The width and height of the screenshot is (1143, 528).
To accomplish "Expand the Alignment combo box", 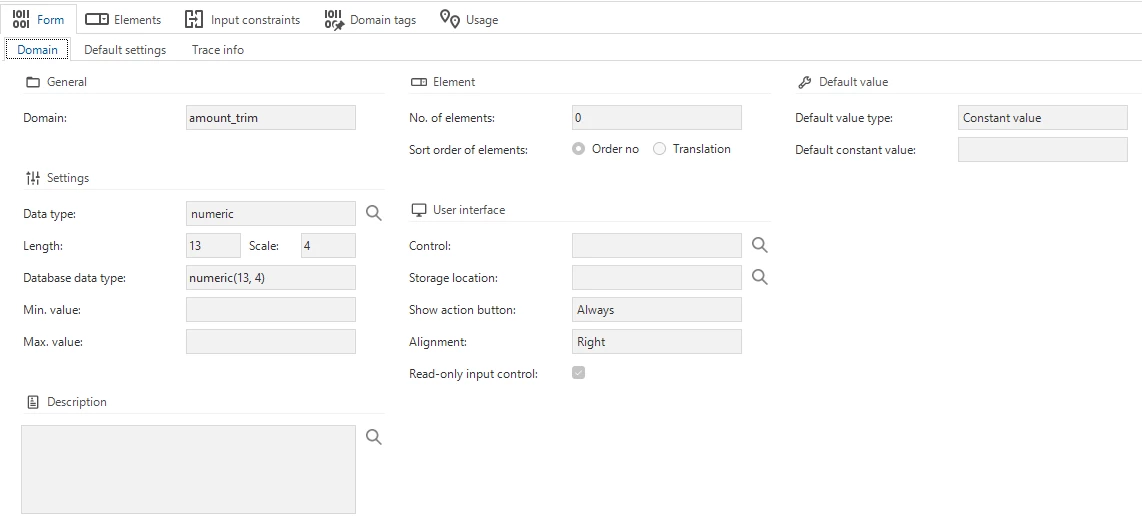I will click(656, 342).
